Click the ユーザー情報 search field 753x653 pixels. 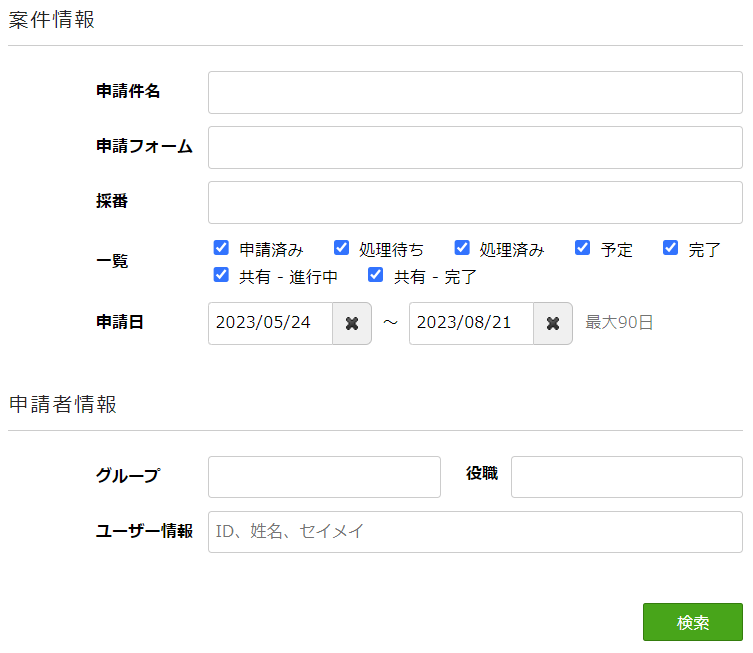tap(475, 532)
